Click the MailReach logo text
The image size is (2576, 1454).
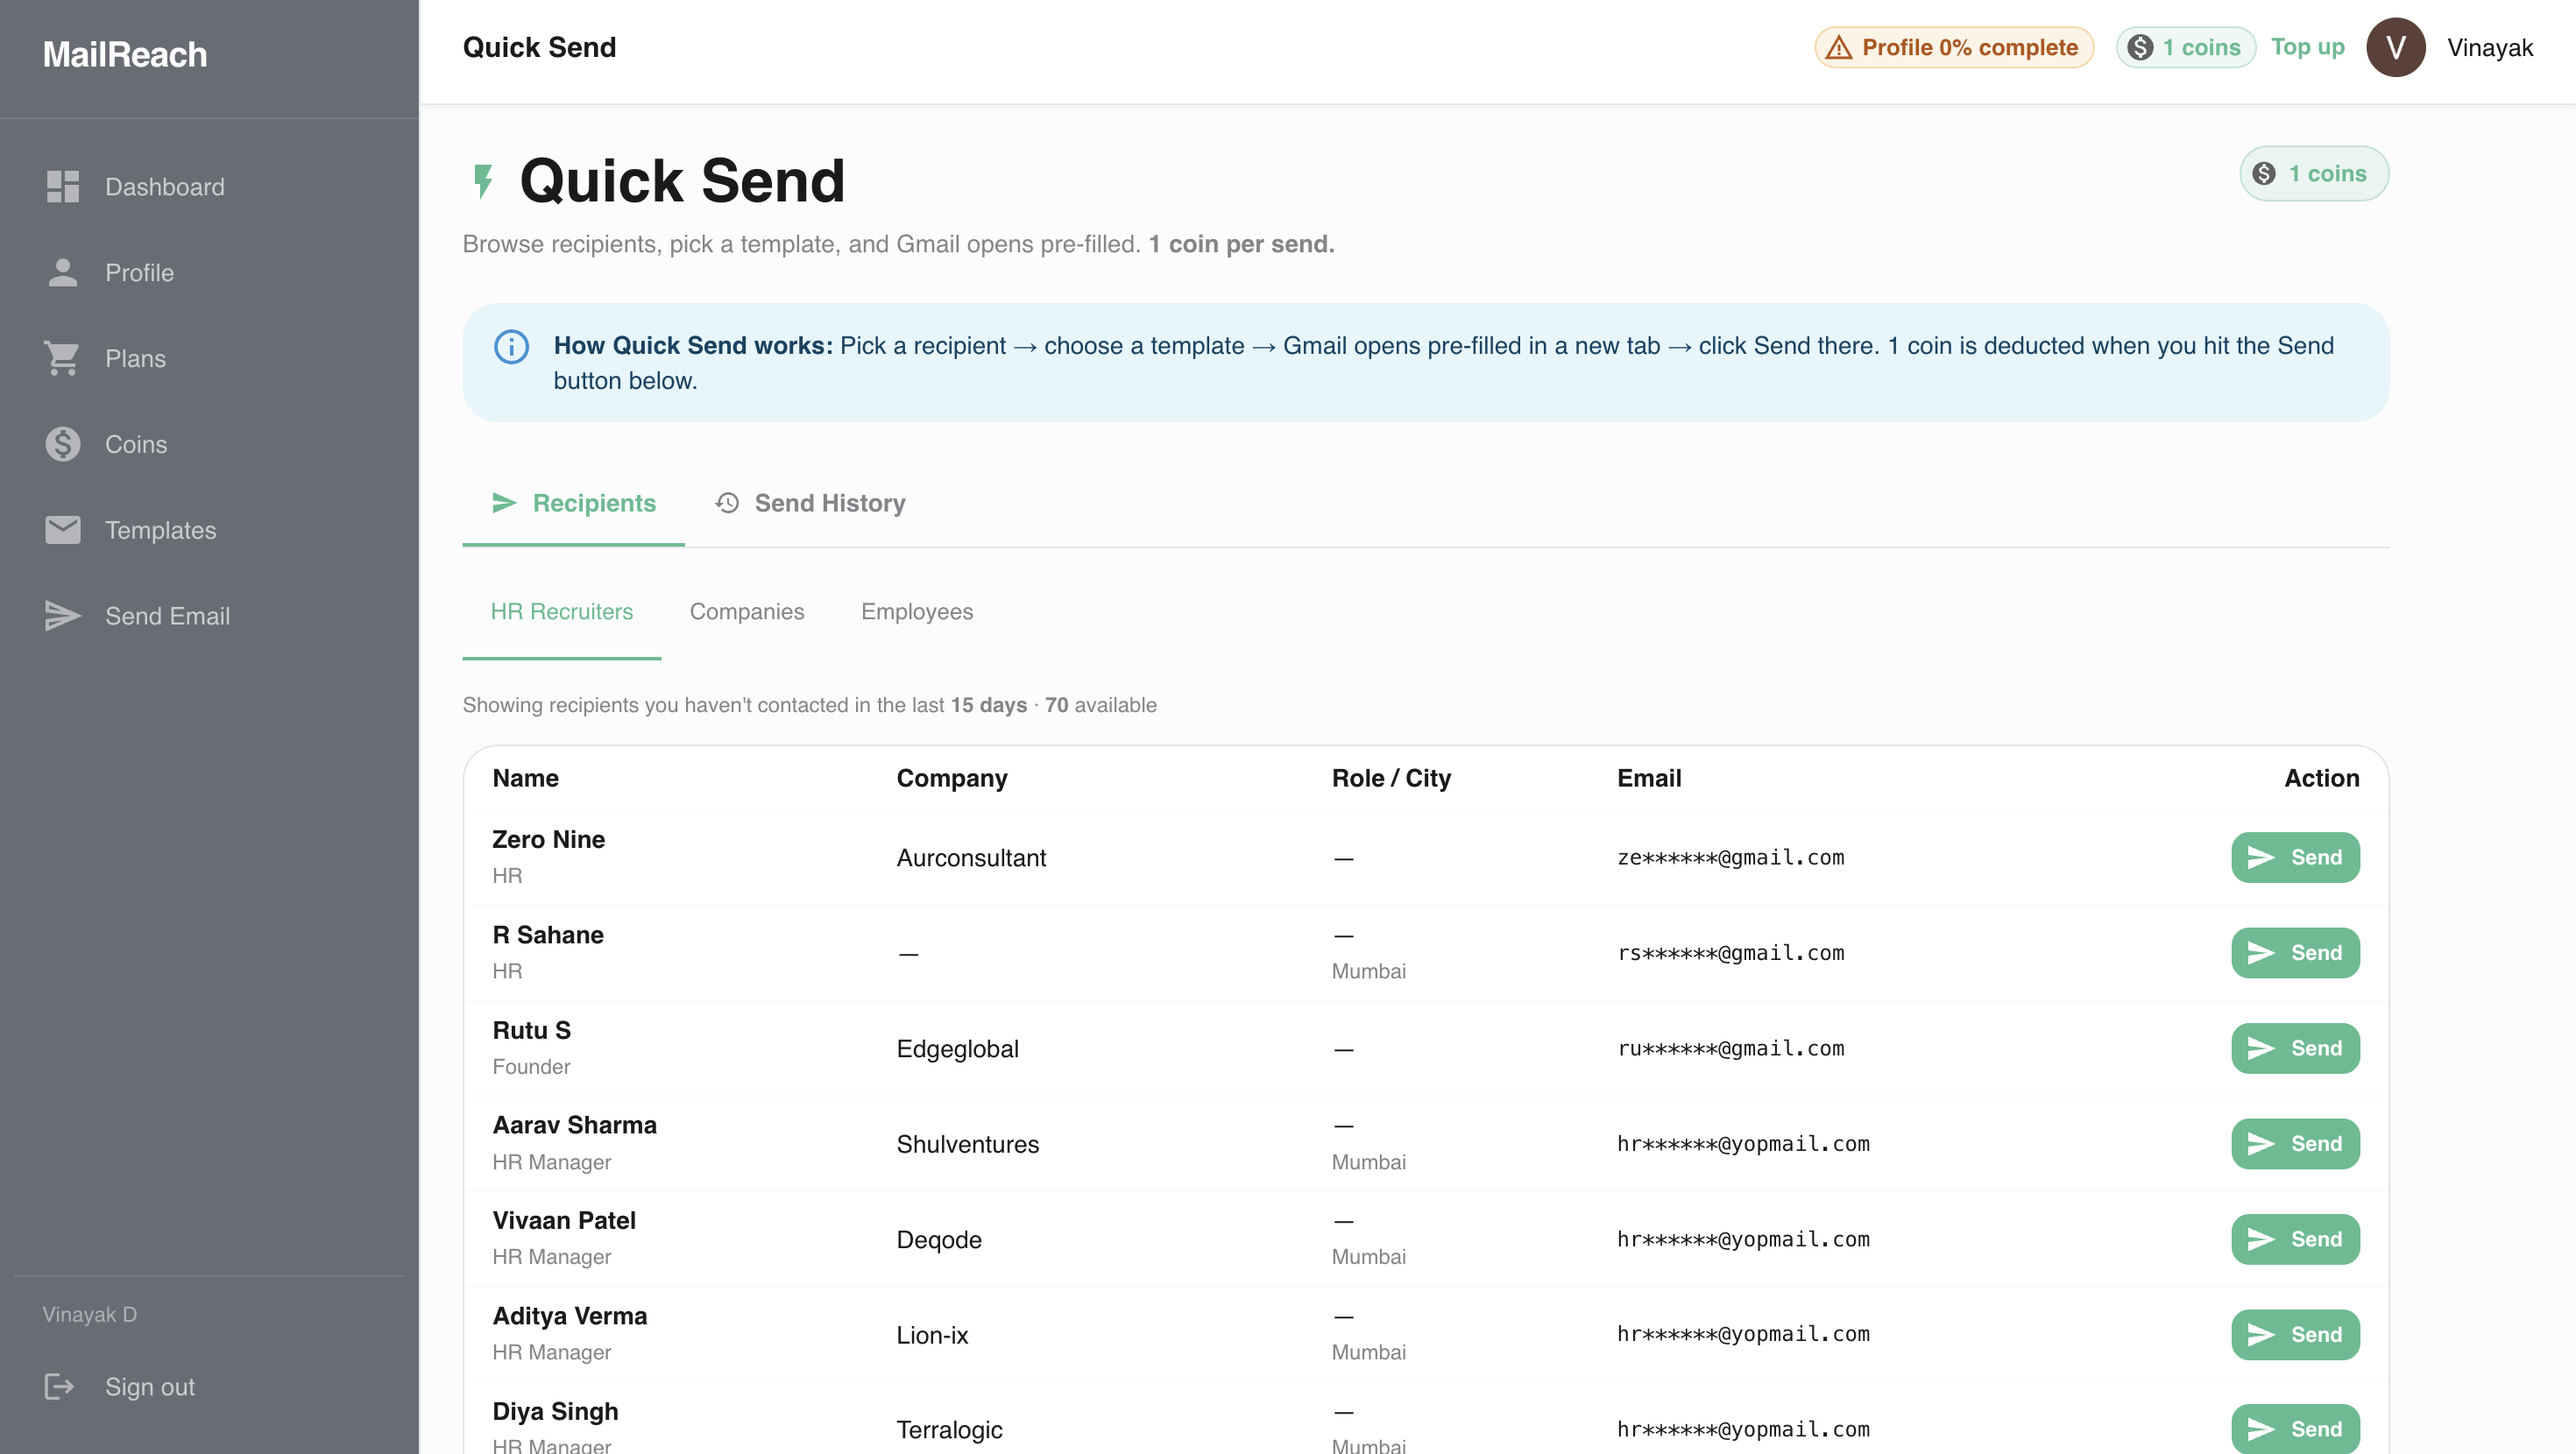point(125,54)
